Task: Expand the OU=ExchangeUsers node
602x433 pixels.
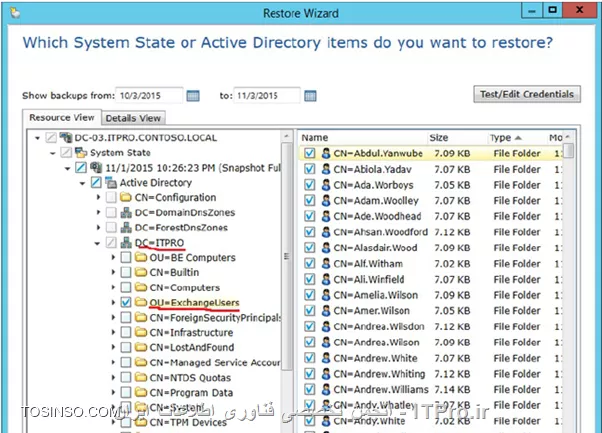Action: coord(113,302)
